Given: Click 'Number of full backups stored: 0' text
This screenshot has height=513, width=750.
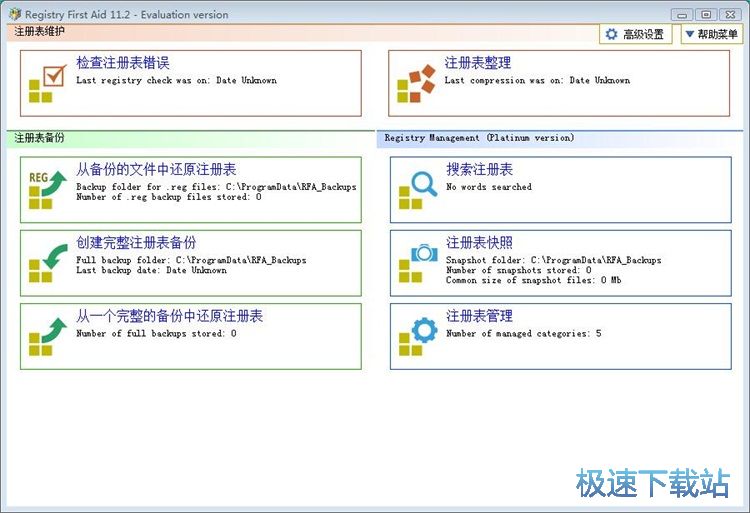Looking at the screenshot, I should pyautogui.click(x=156, y=334).
